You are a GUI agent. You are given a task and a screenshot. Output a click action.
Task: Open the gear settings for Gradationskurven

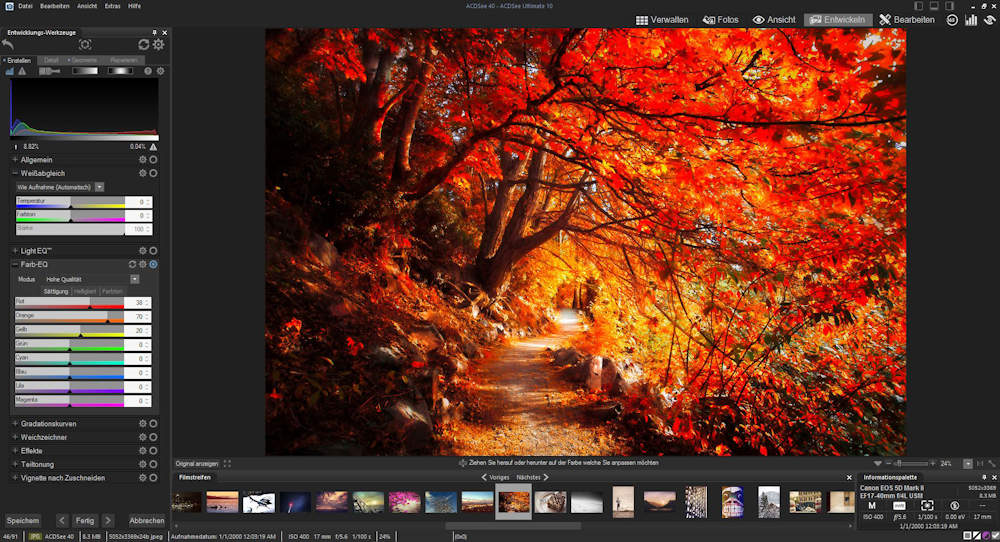click(x=143, y=423)
